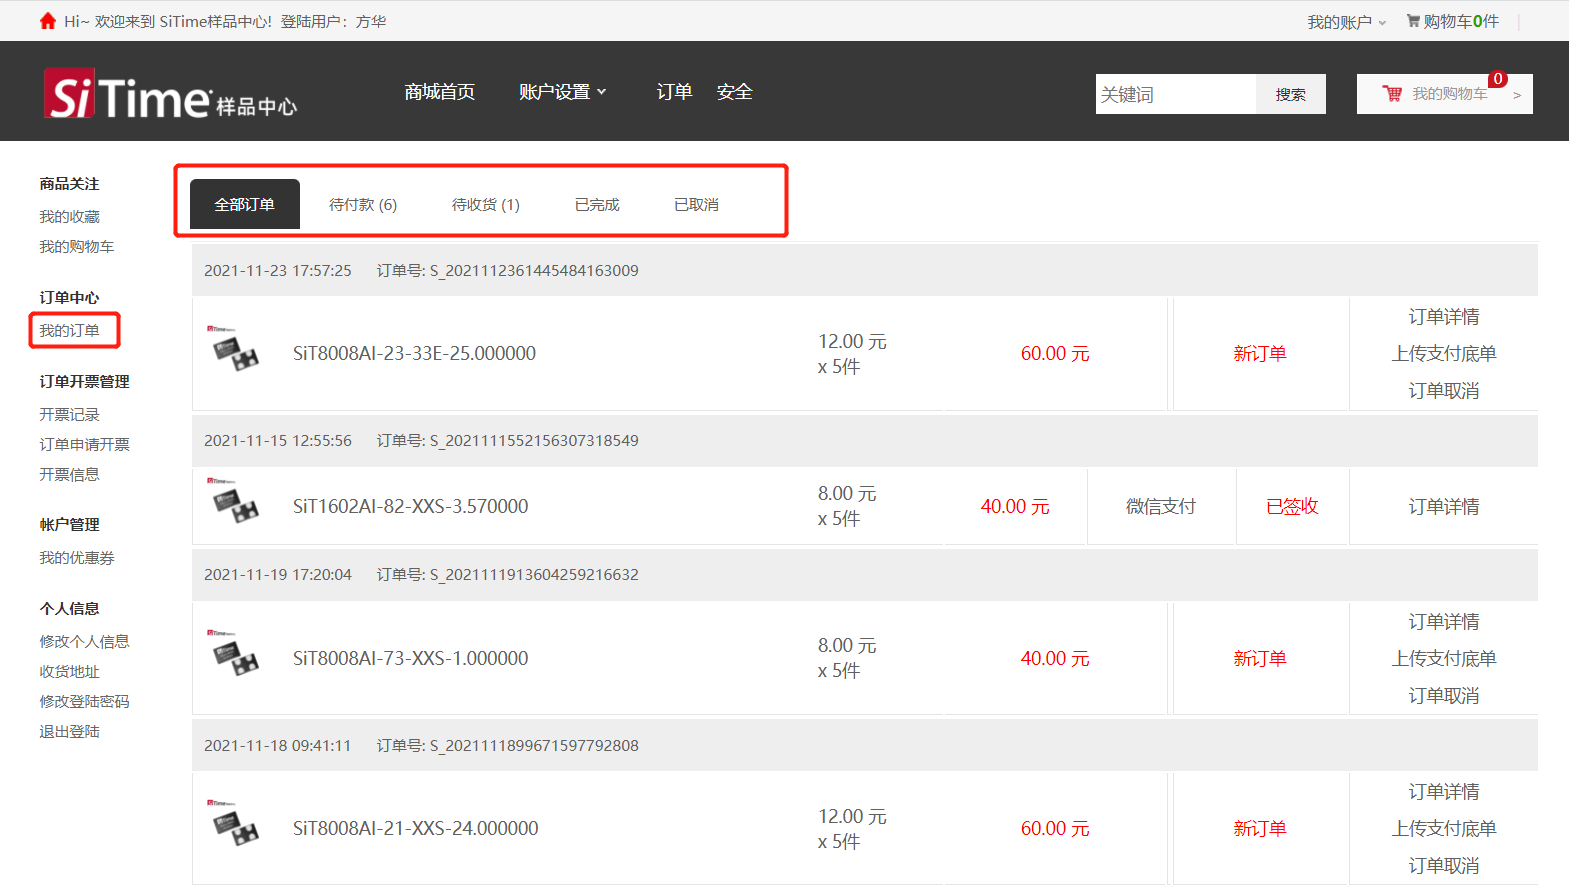Viewport: 1569px width, 888px height.
Task: Open 我的收藏 in sidebar
Action: tap(70, 217)
